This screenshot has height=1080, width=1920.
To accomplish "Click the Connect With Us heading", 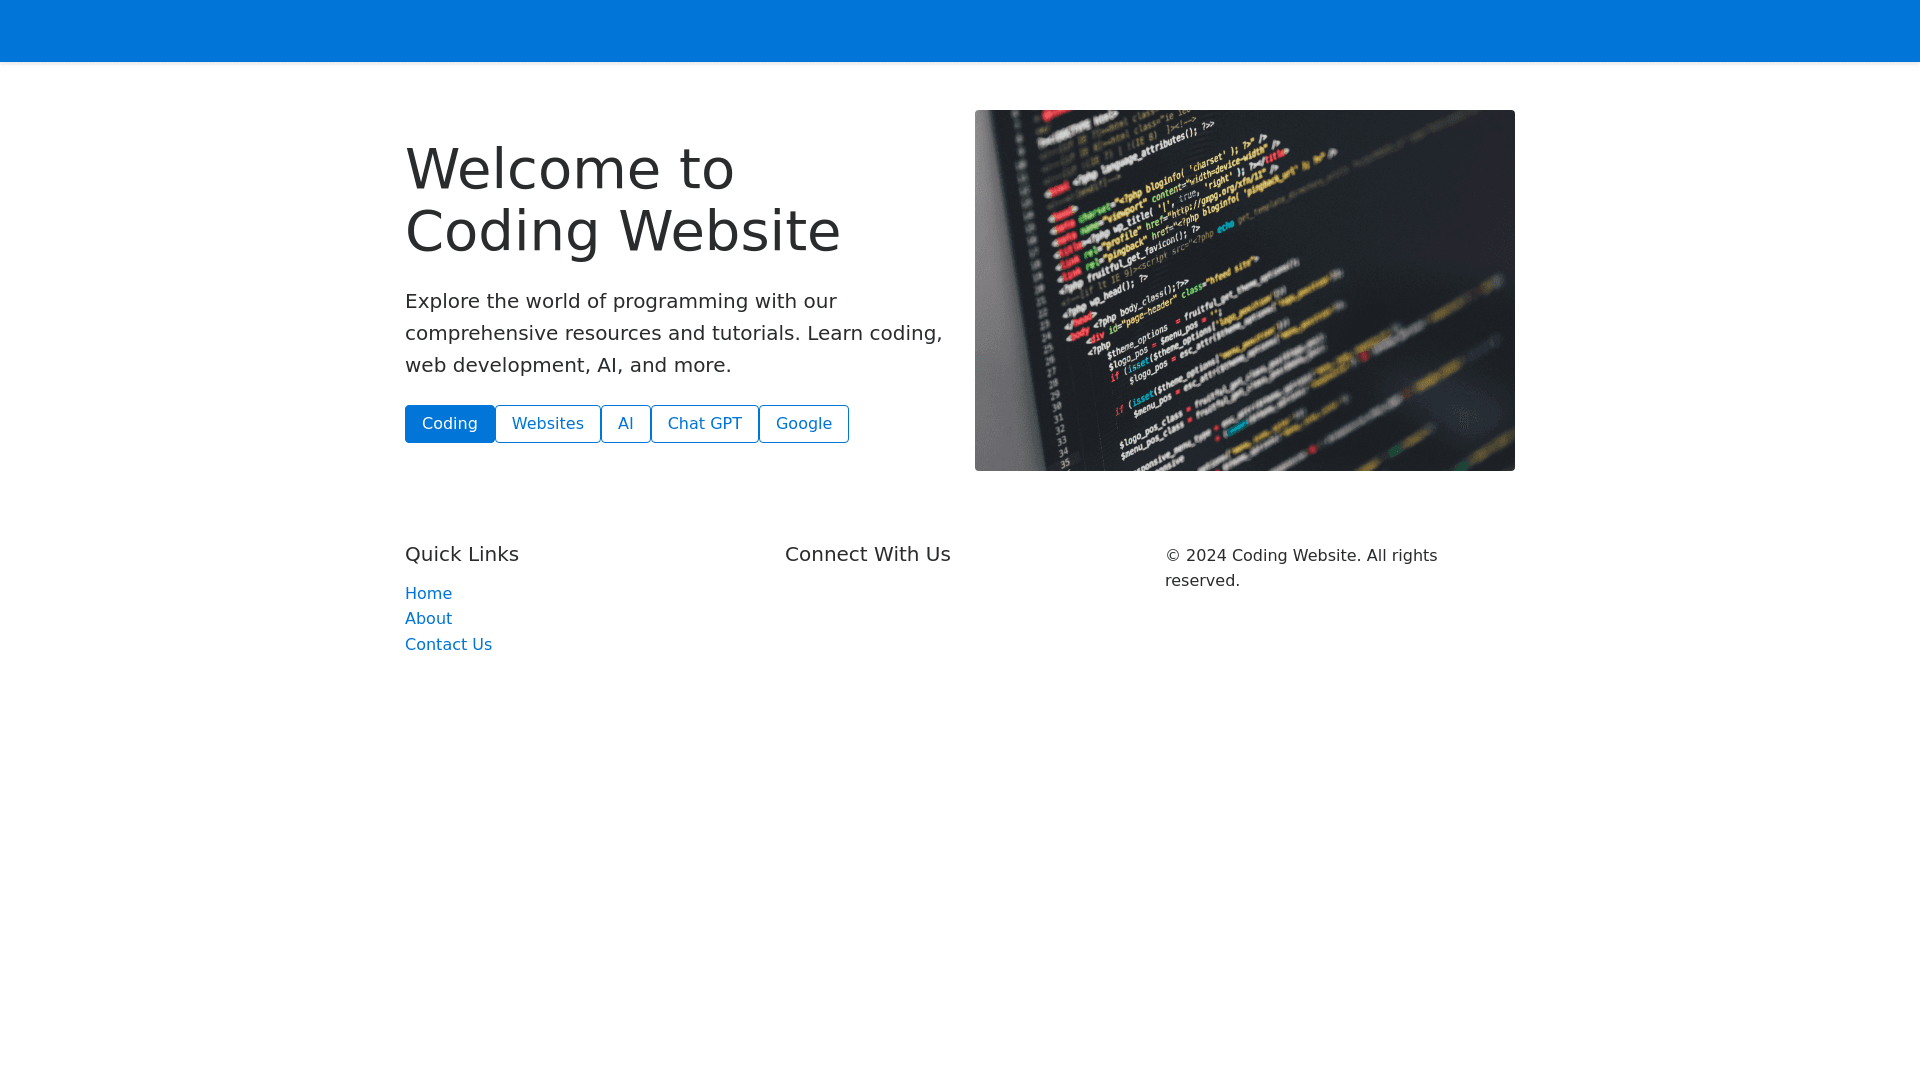I will pyautogui.click(x=867, y=554).
